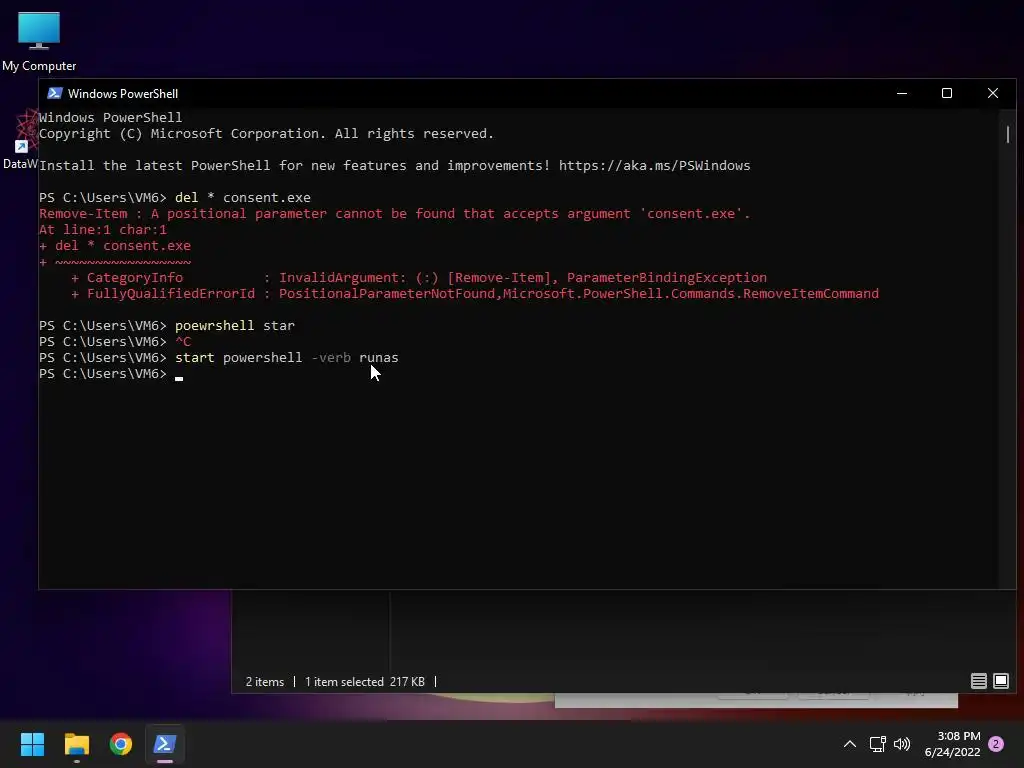Click the 'start powershell -verb runas' command line
This screenshot has height=768, width=1024.
click(x=287, y=358)
